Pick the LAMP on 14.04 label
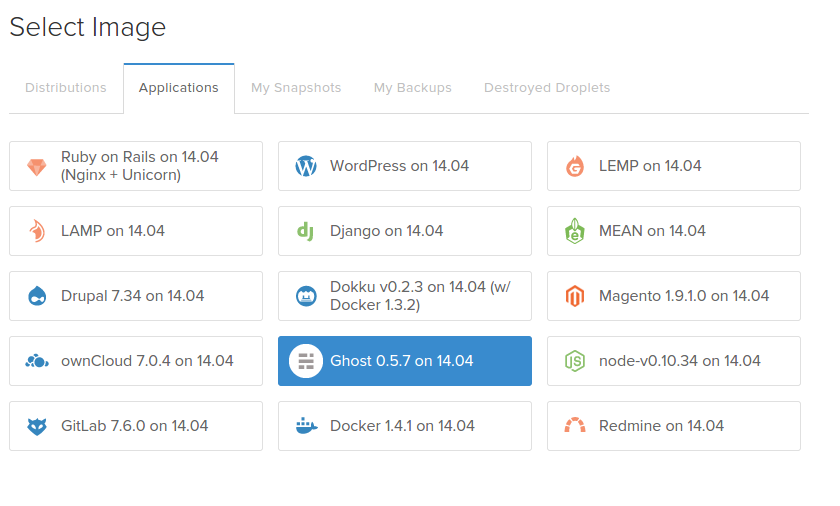 pos(113,231)
